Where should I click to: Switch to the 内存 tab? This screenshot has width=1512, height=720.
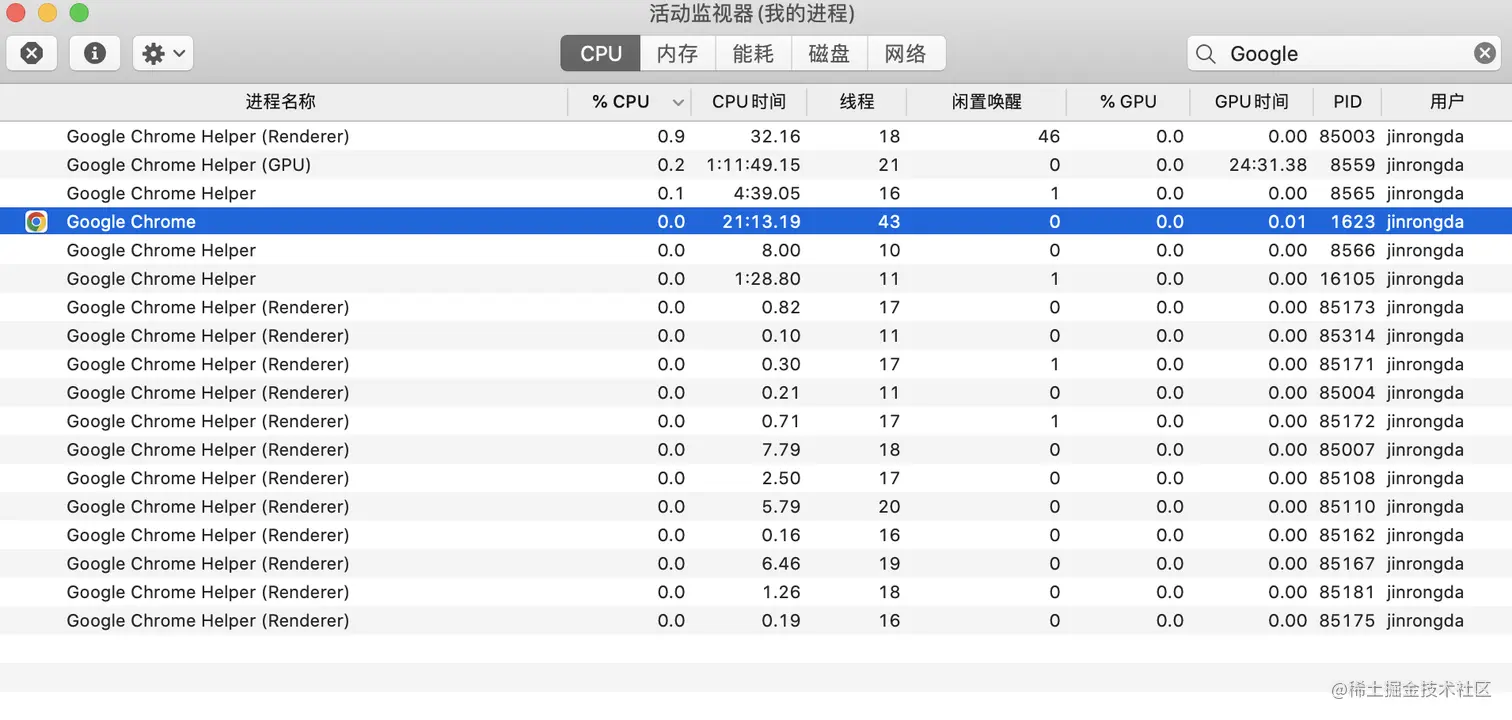677,54
